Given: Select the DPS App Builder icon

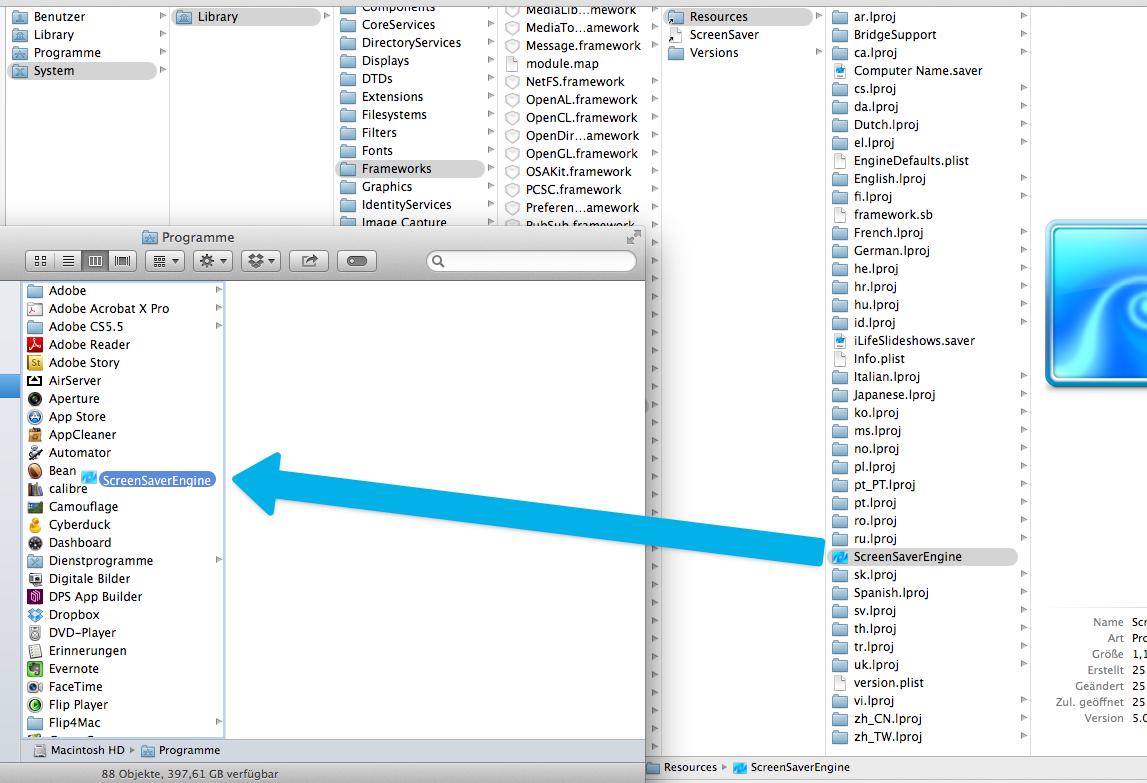Looking at the screenshot, I should tap(35, 597).
